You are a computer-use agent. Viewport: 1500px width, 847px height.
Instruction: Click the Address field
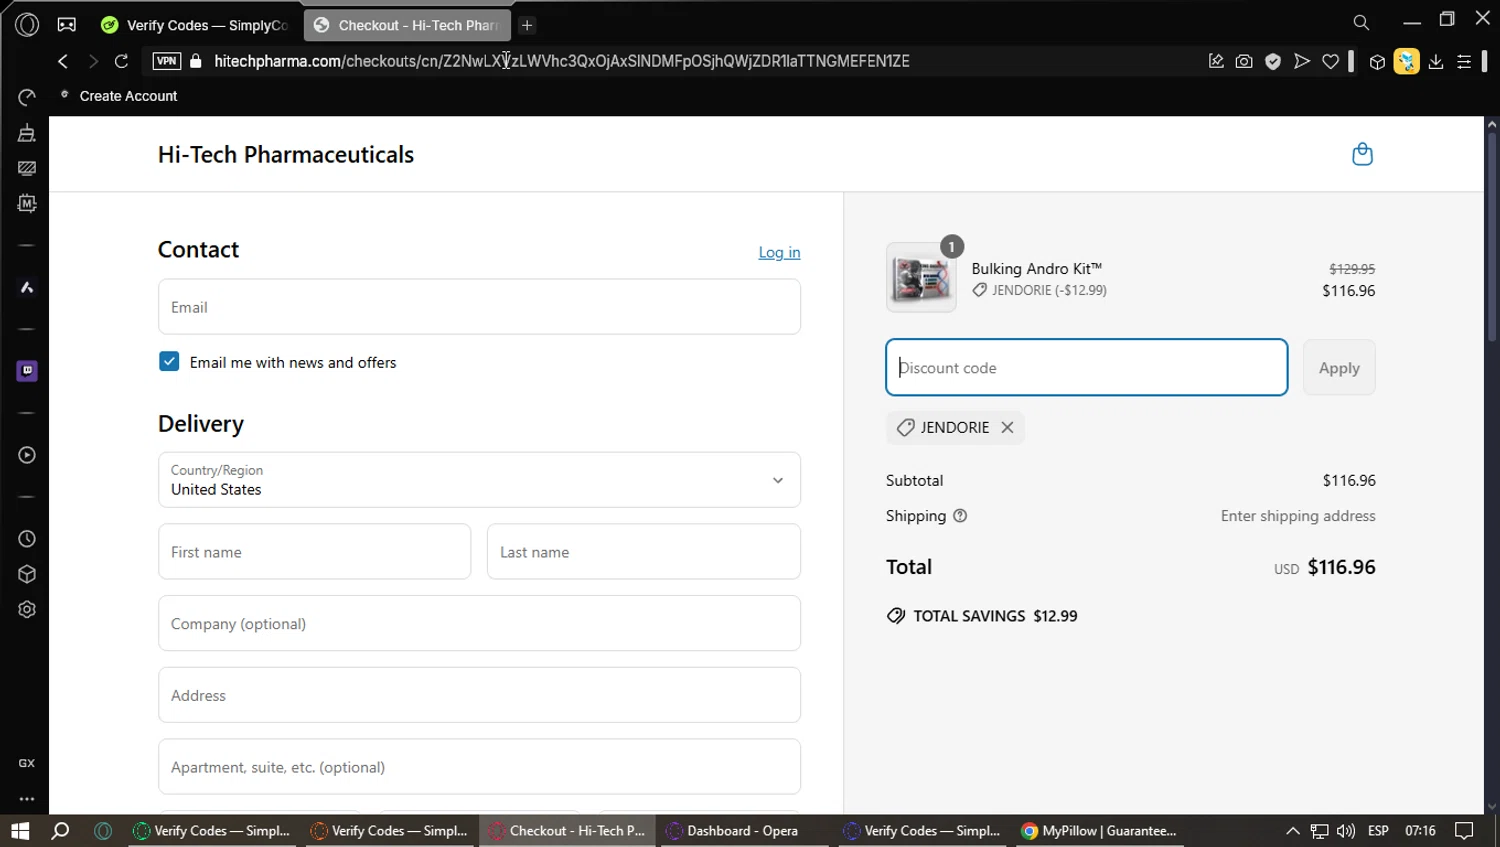point(479,695)
